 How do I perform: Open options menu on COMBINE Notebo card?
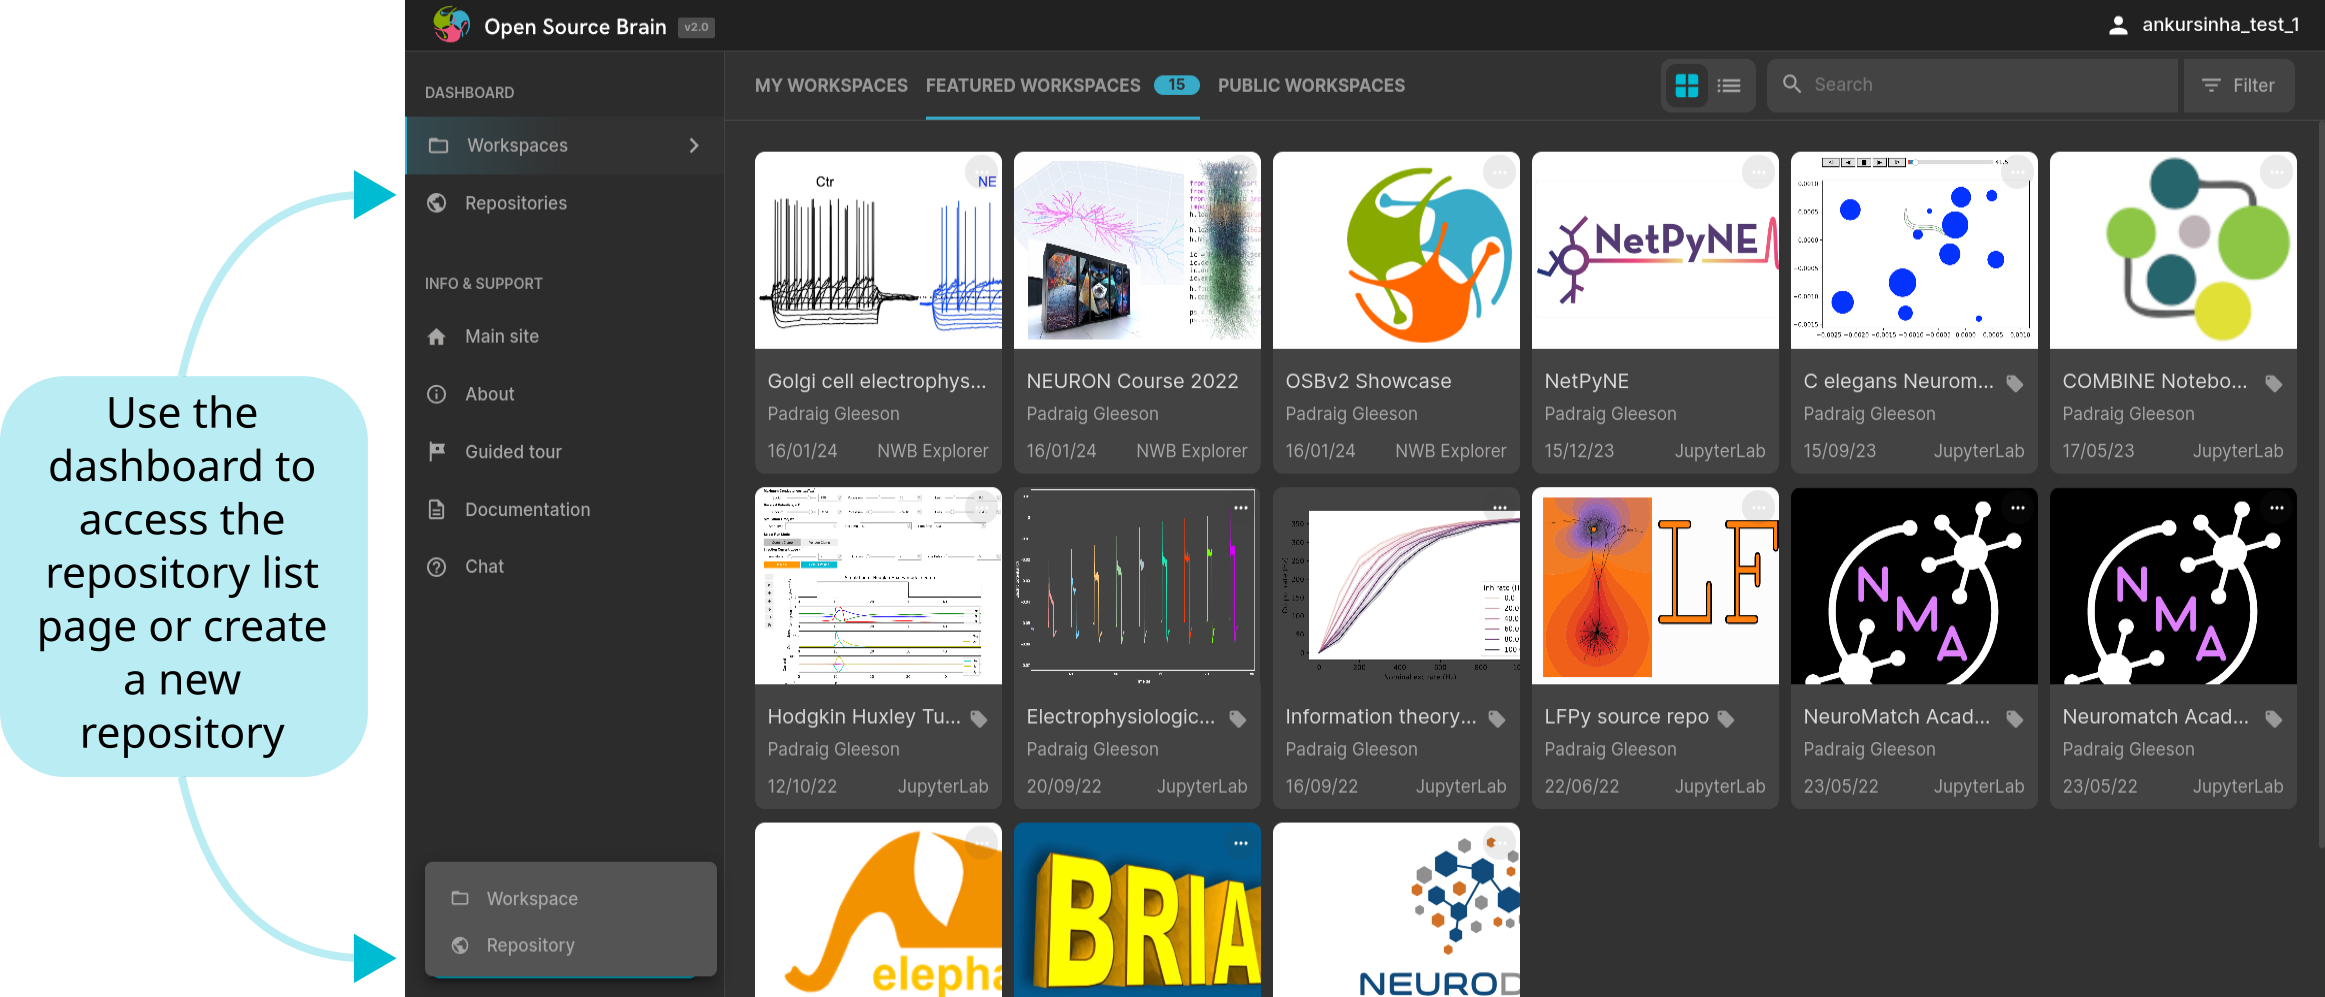pyautogui.click(x=2277, y=173)
